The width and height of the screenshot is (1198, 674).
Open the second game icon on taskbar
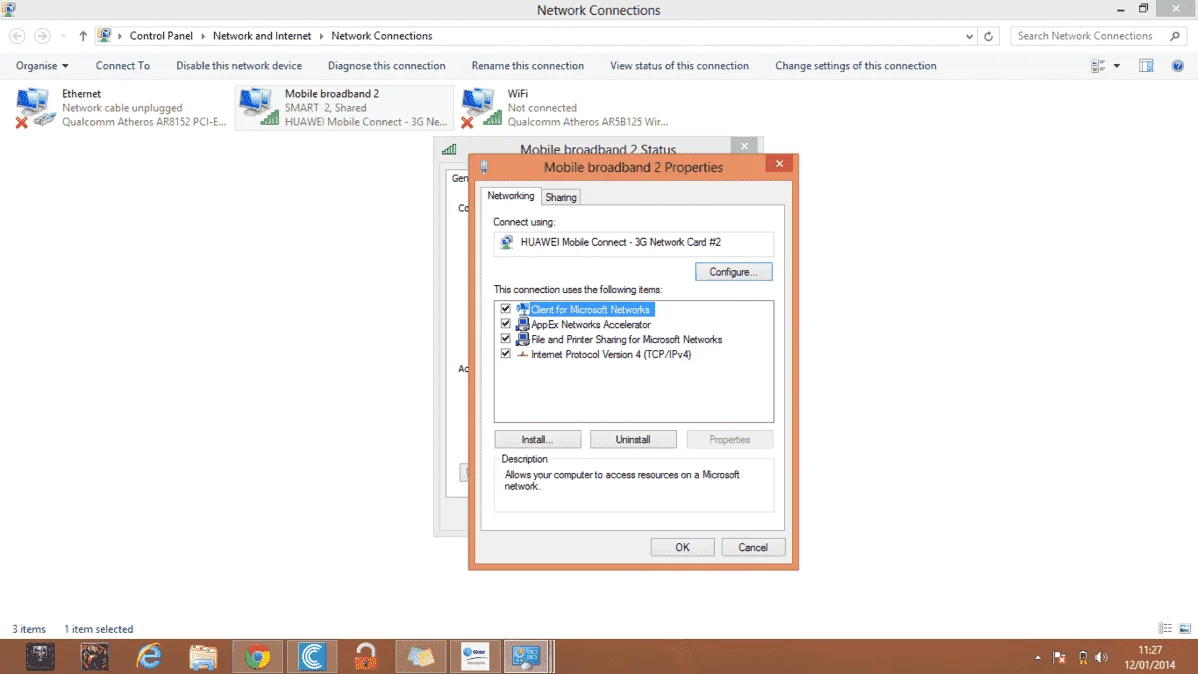tap(95, 656)
